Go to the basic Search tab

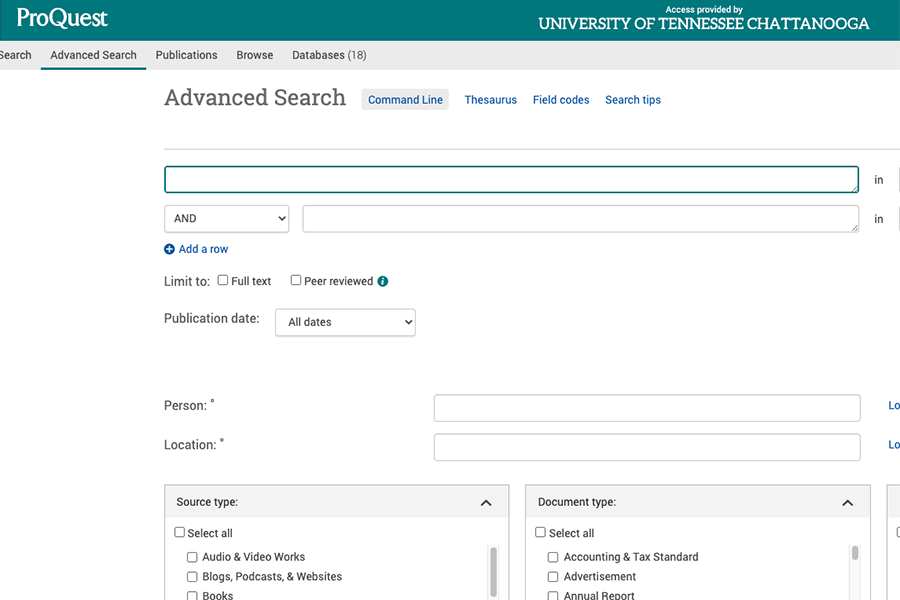(x=15, y=55)
